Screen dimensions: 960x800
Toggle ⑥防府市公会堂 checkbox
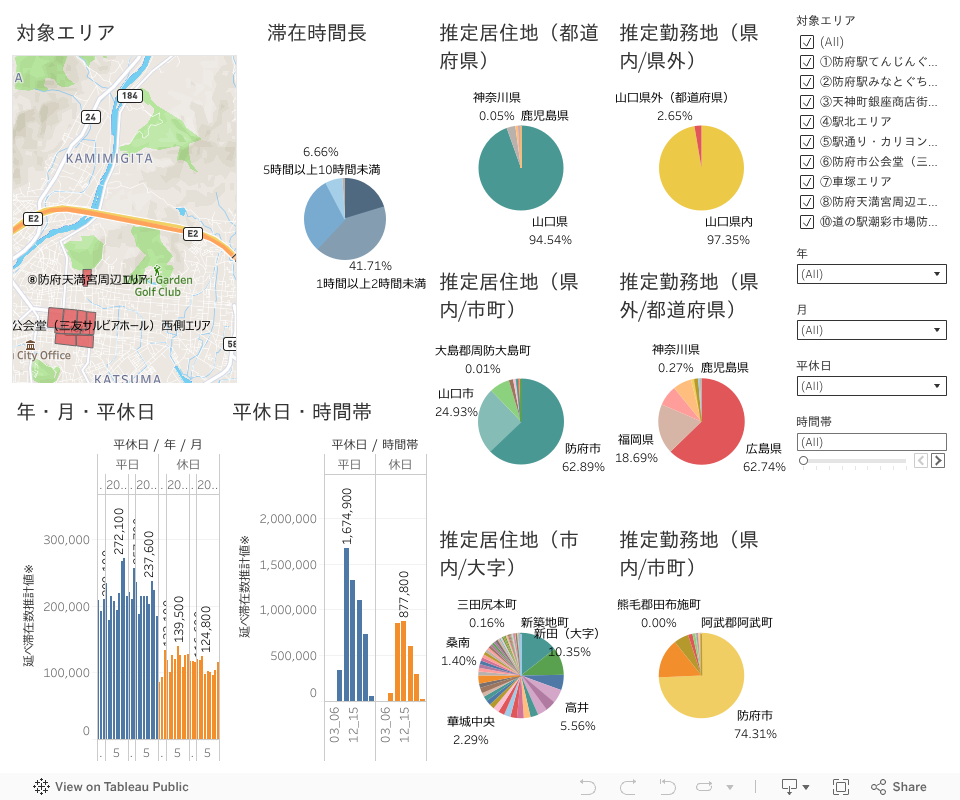point(807,162)
